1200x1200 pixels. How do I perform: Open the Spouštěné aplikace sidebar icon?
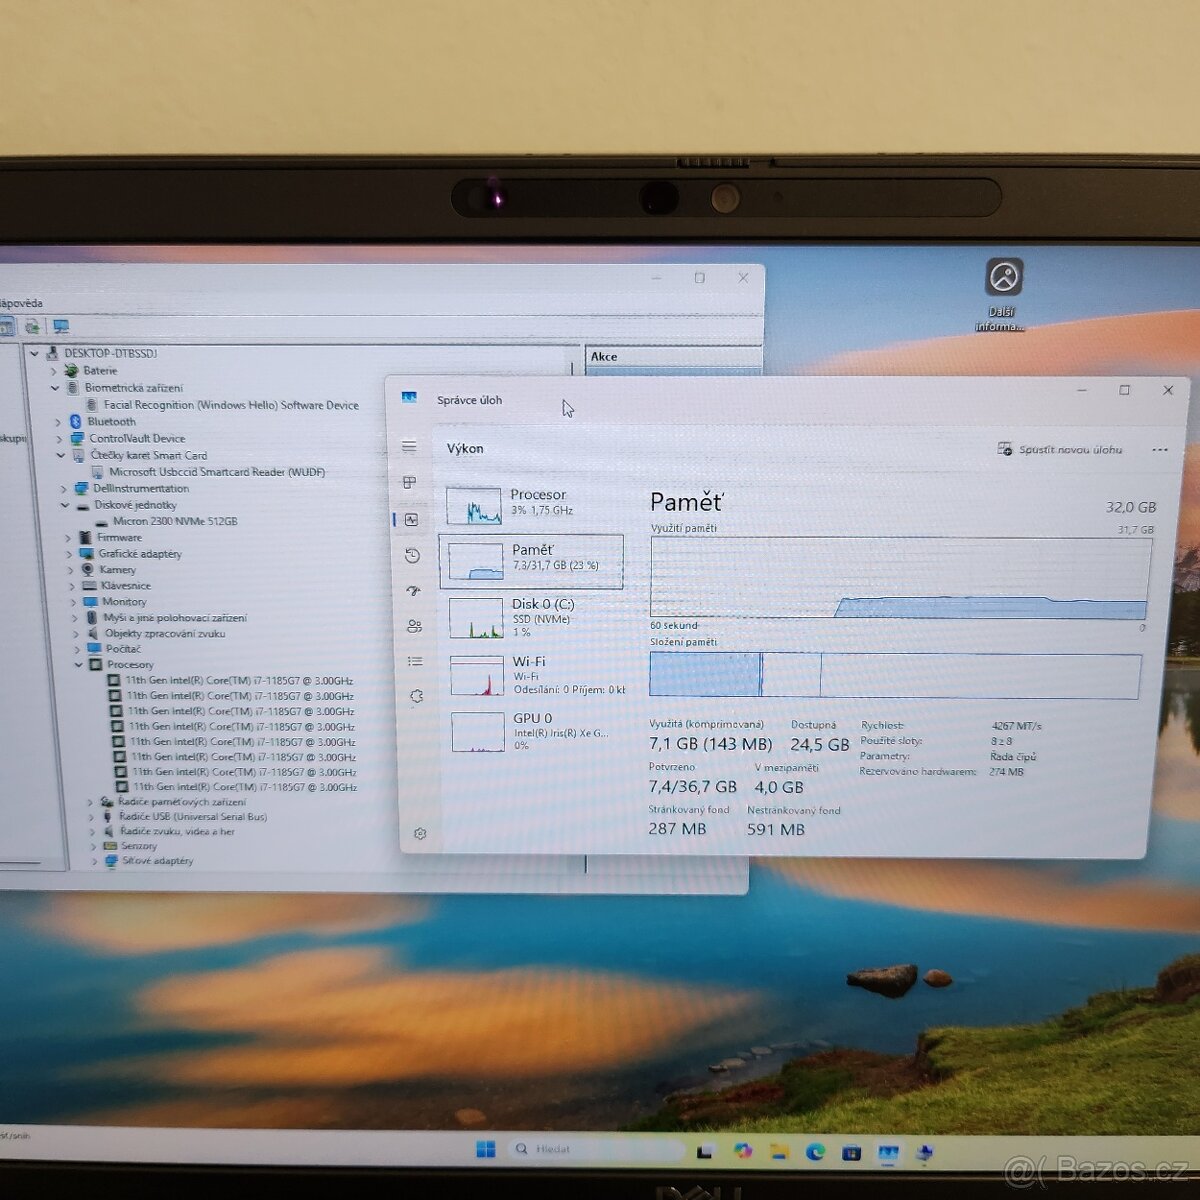pos(409,591)
